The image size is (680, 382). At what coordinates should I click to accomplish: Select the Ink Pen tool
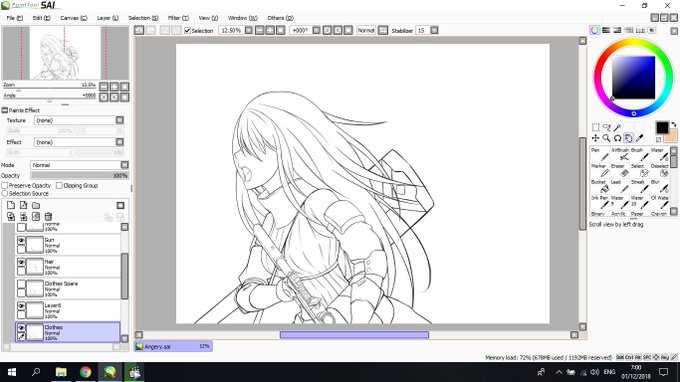point(600,202)
